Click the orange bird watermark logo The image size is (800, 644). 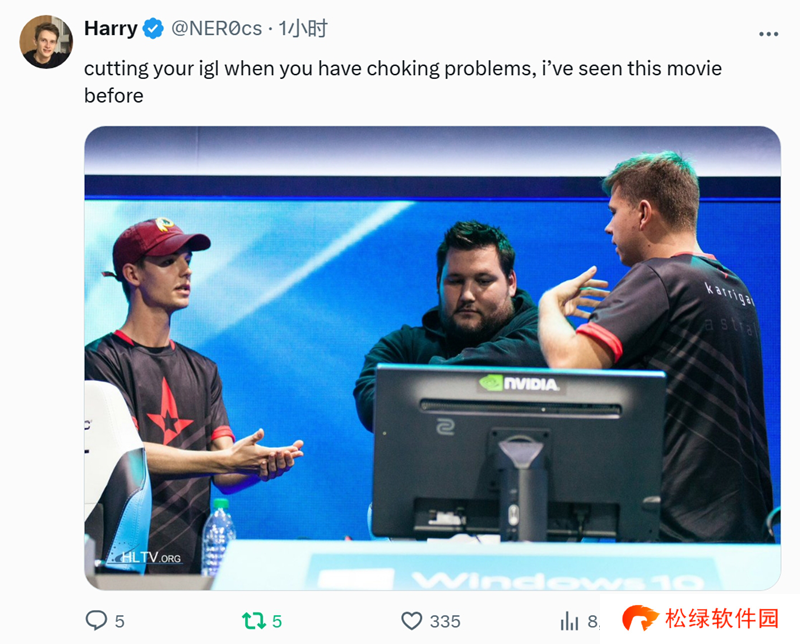pyautogui.click(x=640, y=618)
